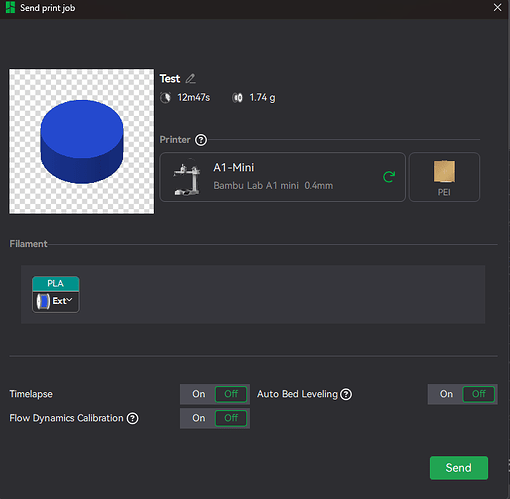Click the PEI plate icon
Screen dimensions: 510x499
point(444,171)
